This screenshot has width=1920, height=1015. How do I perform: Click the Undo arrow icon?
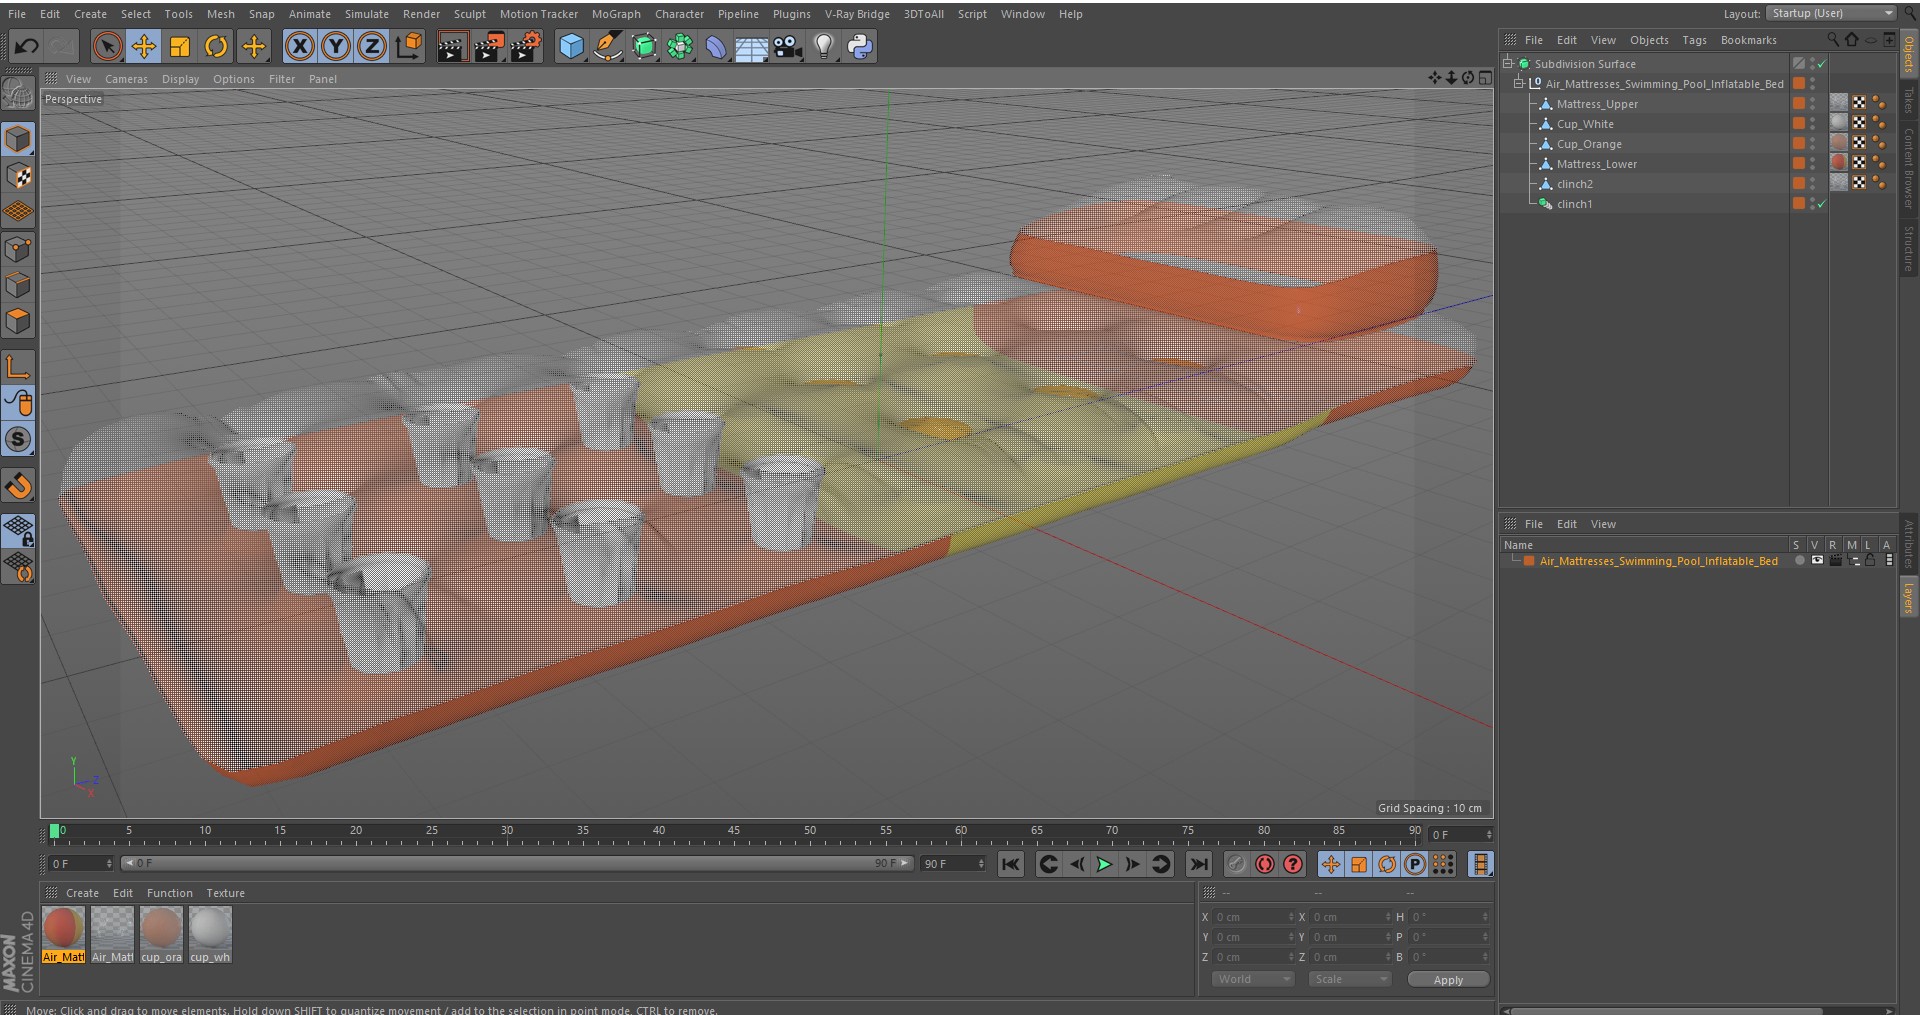click(x=26, y=46)
